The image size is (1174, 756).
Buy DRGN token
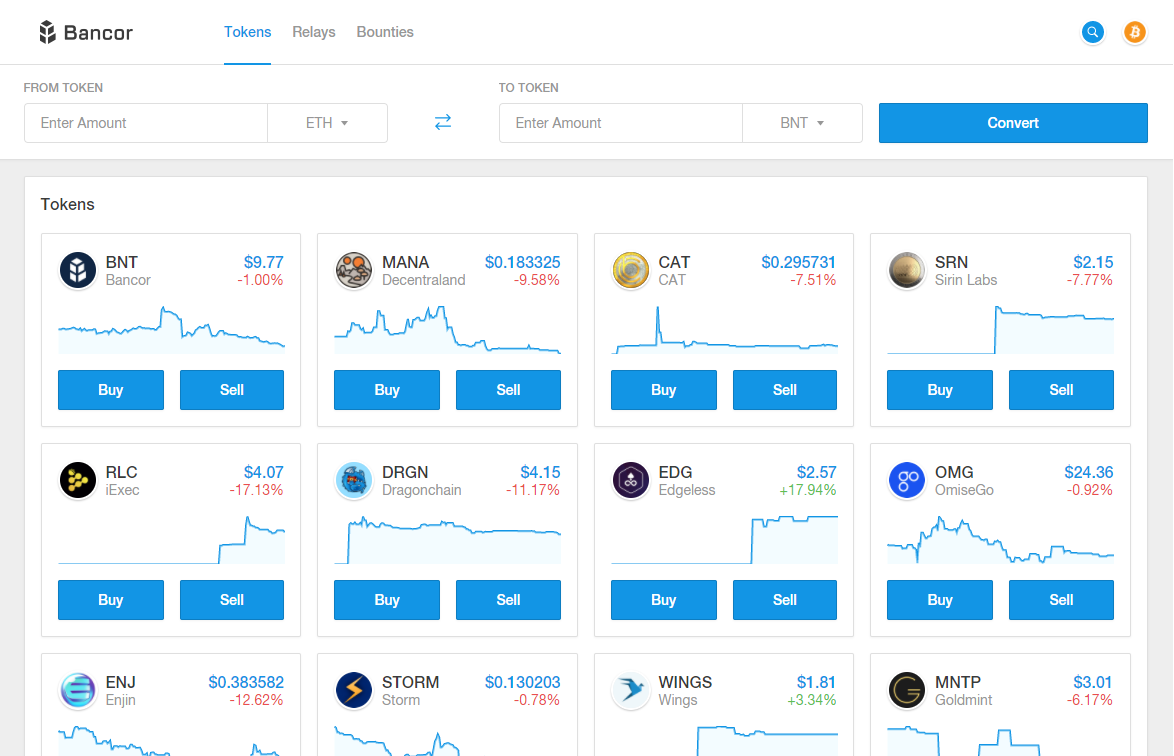click(387, 600)
